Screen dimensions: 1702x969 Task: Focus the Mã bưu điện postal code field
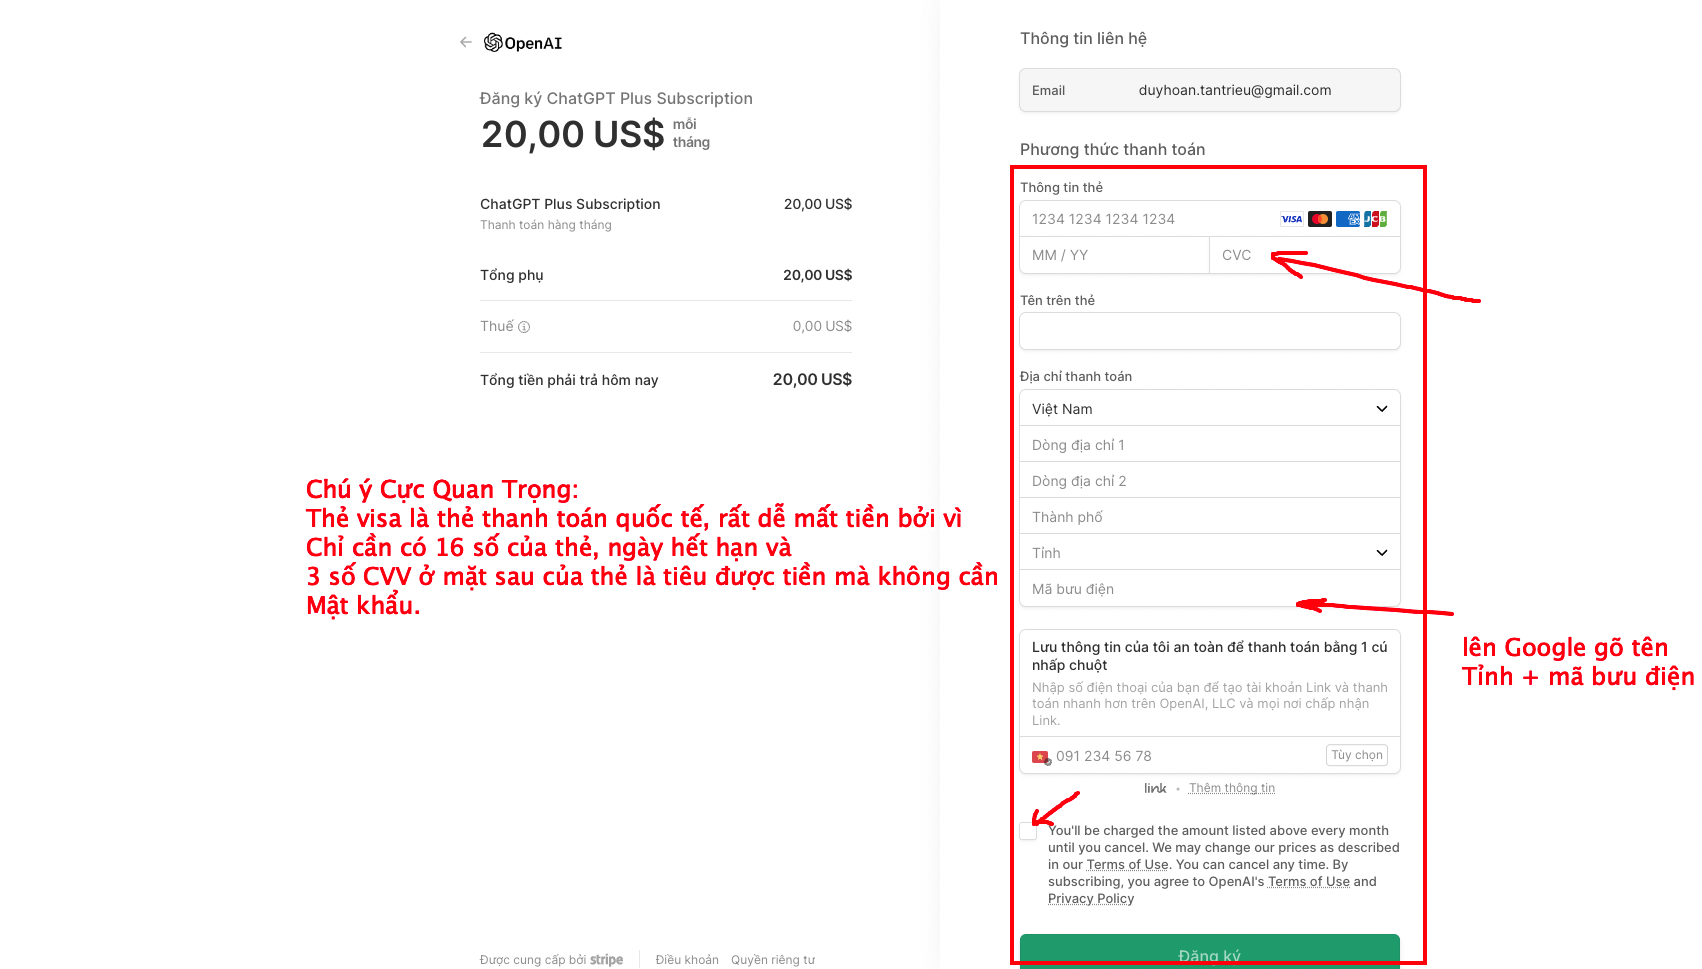point(1210,589)
